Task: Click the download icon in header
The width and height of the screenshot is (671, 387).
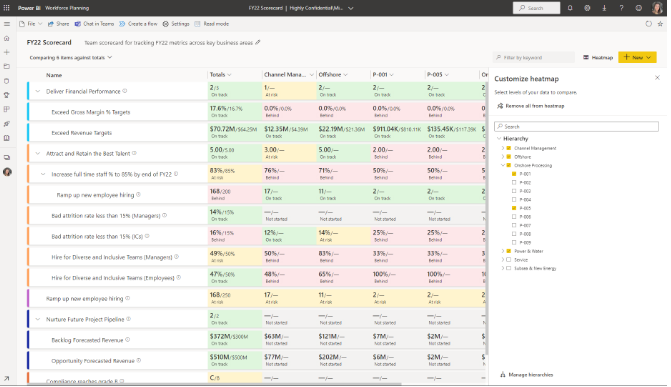Action: point(604,8)
